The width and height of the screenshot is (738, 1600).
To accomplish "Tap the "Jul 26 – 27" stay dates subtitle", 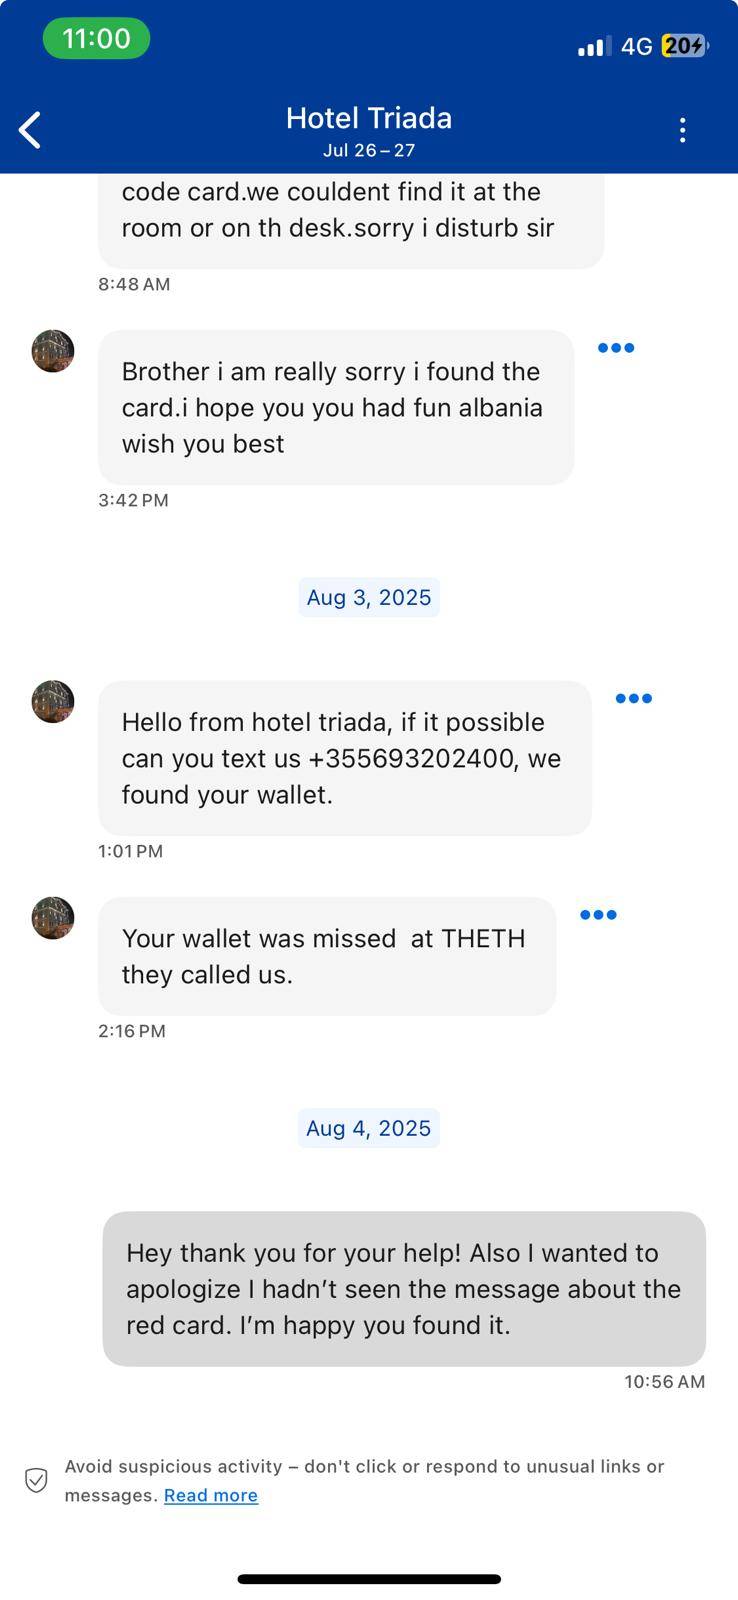I will point(369,151).
